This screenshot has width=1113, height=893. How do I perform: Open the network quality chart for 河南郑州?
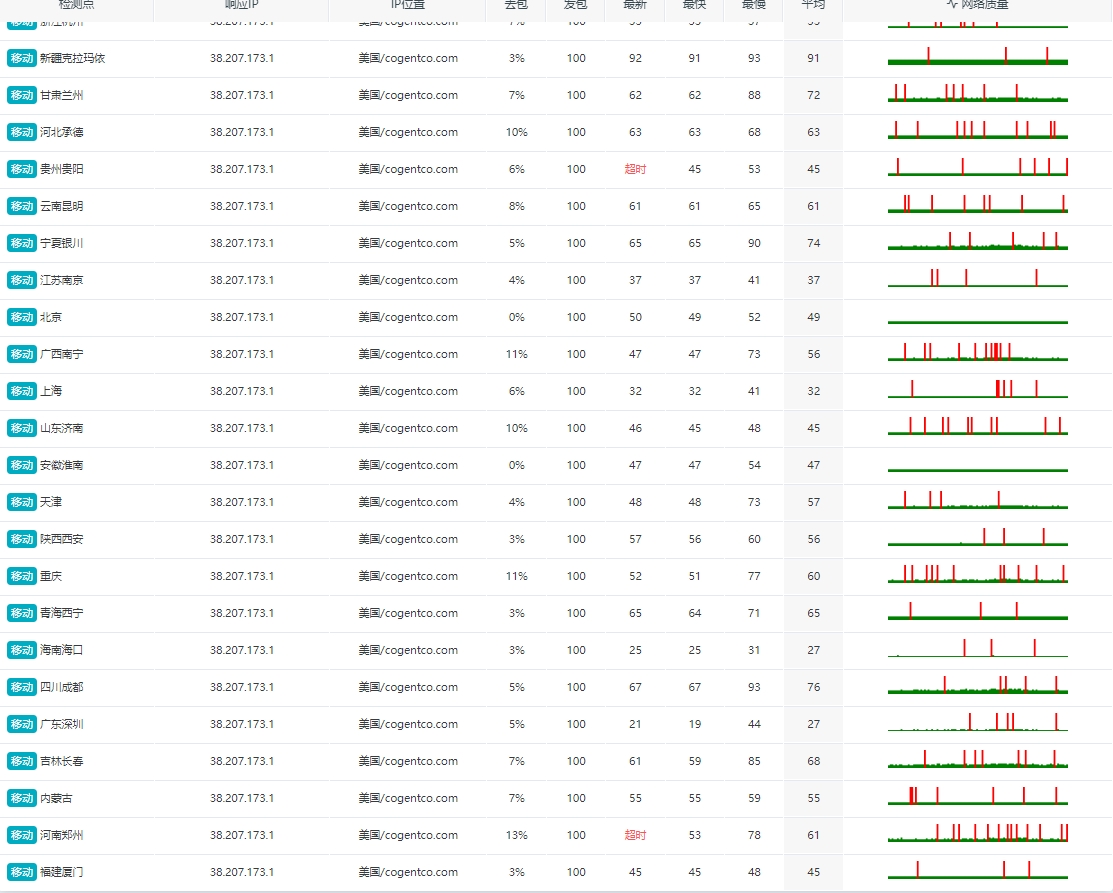pos(977,833)
